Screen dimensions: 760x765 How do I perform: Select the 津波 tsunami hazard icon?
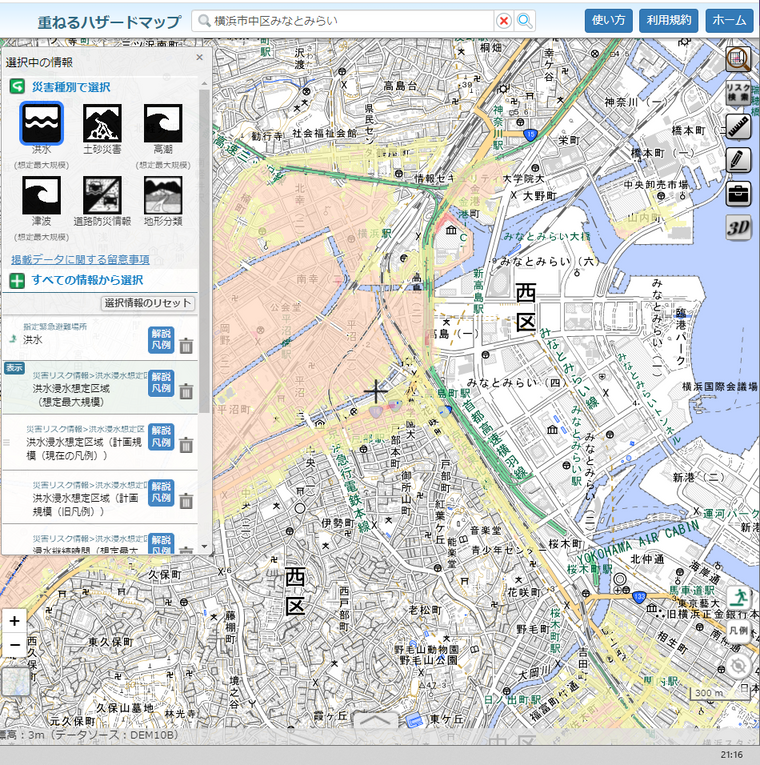41,196
